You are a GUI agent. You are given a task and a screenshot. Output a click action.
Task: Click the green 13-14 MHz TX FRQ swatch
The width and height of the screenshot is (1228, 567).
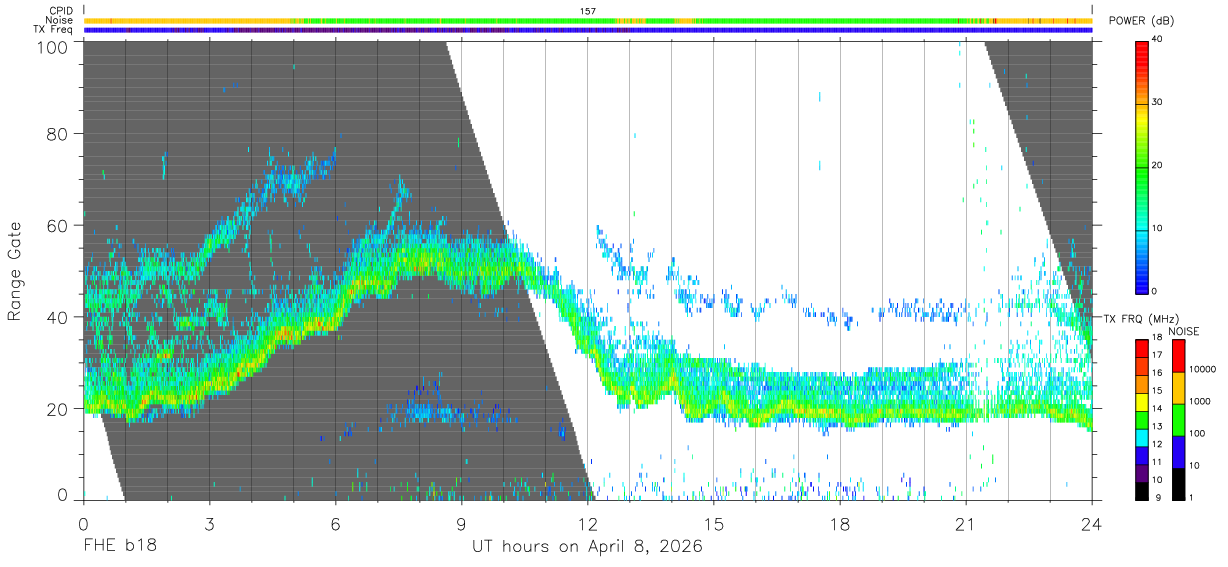[x=1143, y=419]
